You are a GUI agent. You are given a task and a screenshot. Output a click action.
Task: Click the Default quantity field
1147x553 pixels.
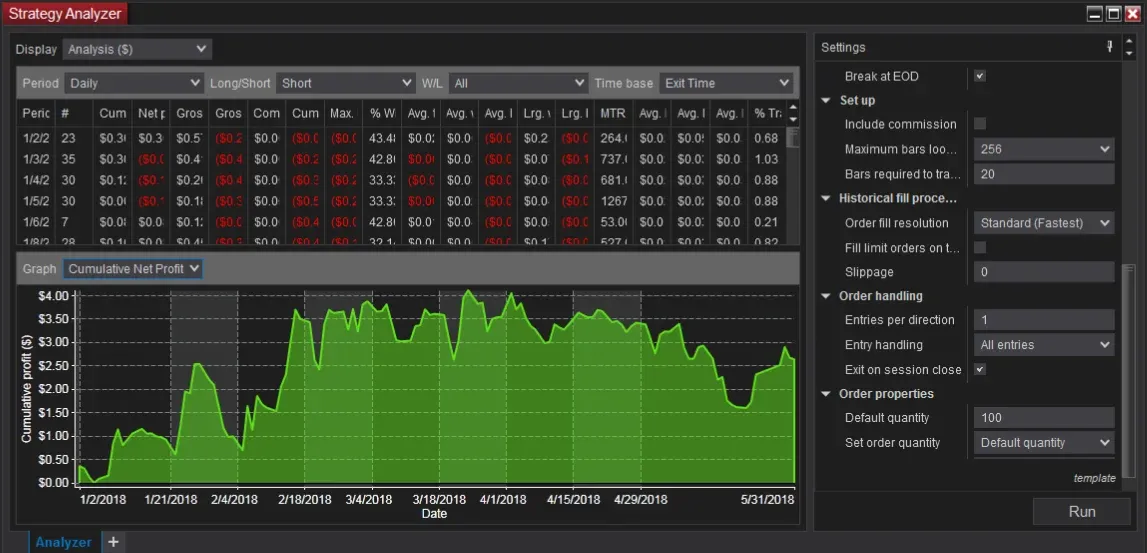[x=1044, y=418]
